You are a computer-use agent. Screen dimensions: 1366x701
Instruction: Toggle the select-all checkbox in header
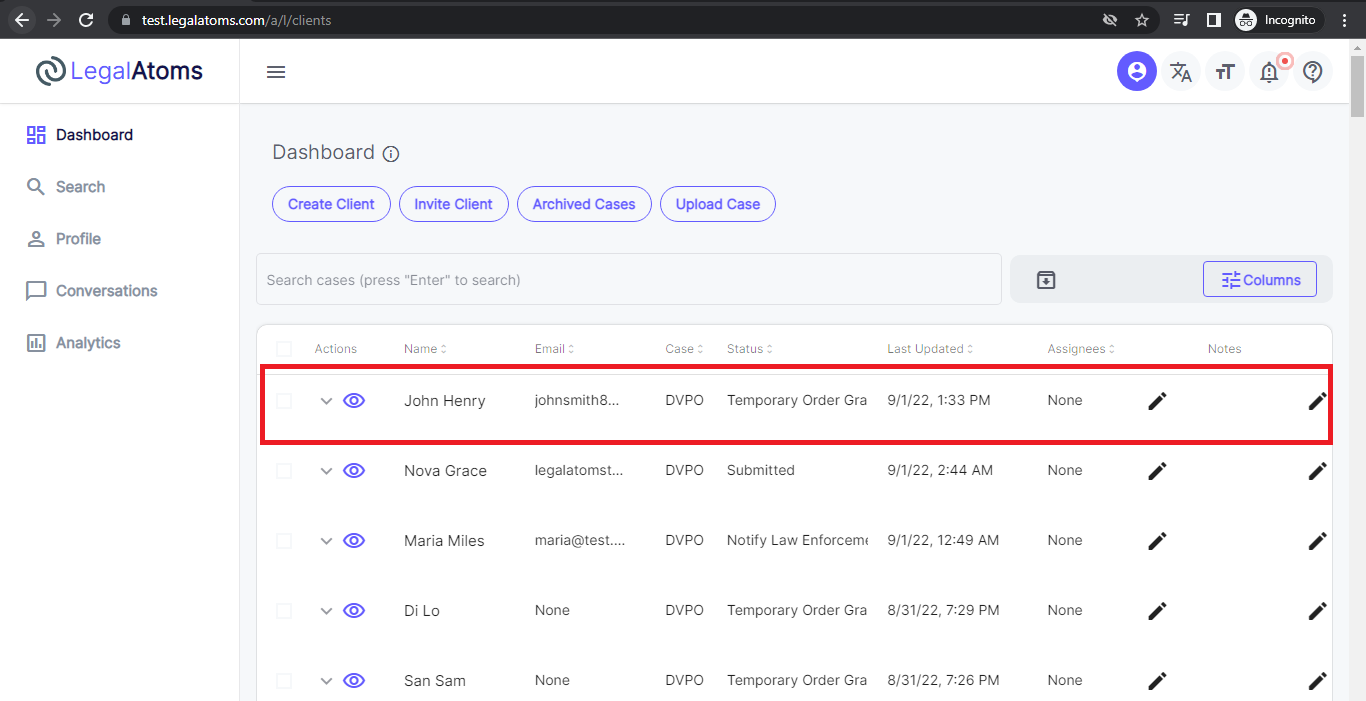[x=284, y=349]
